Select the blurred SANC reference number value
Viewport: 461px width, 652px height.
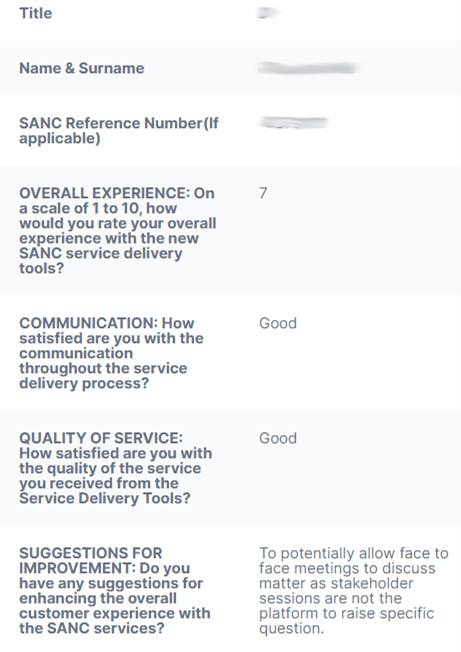pos(293,123)
